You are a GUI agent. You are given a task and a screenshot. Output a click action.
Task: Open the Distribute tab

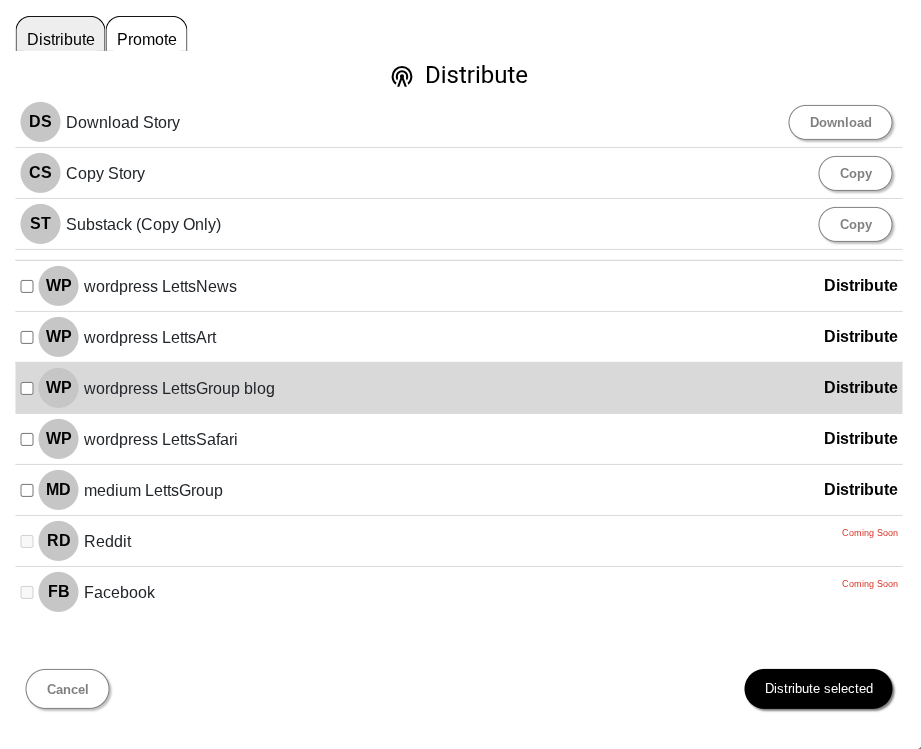pyautogui.click(x=60, y=34)
